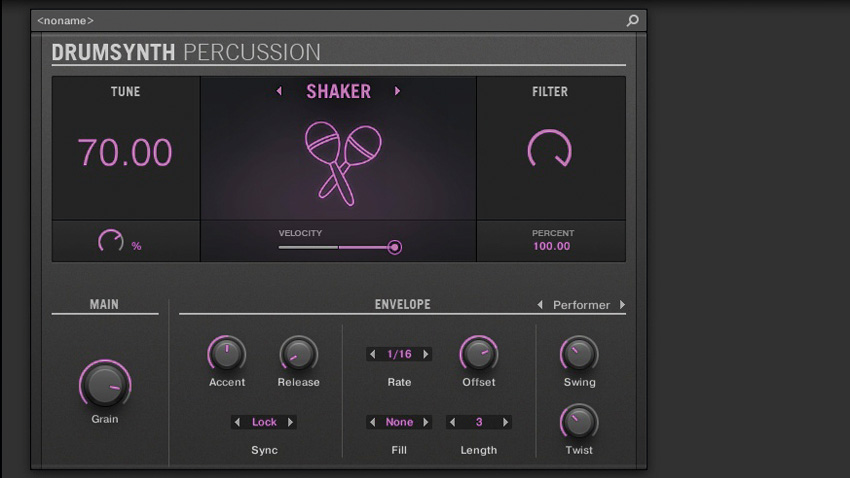Click the FILTER label
The width and height of the screenshot is (850, 478).
pyautogui.click(x=550, y=92)
